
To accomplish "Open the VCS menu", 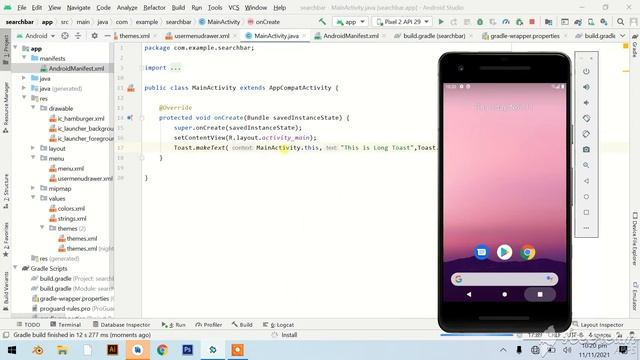I will click(234, 8).
